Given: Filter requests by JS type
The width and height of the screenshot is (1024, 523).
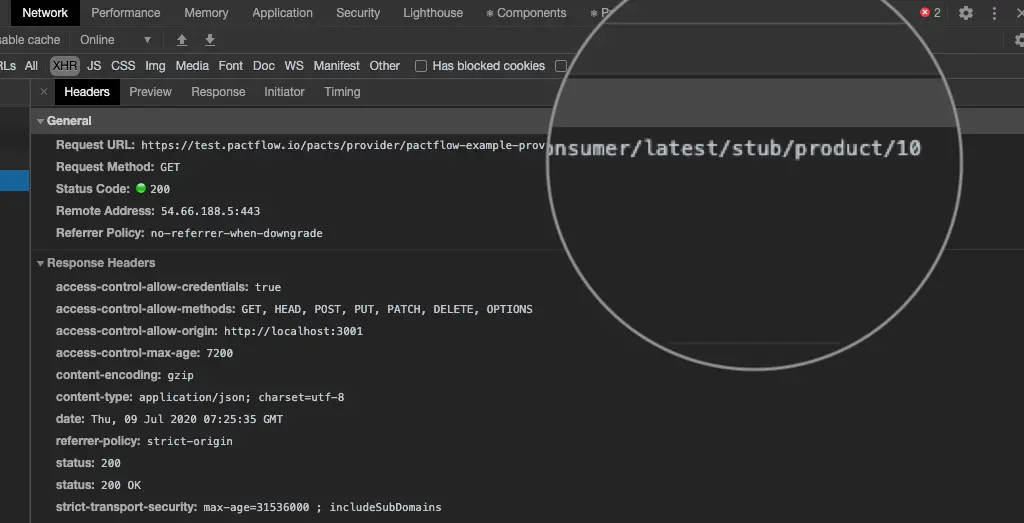Looking at the screenshot, I should pos(94,66).
